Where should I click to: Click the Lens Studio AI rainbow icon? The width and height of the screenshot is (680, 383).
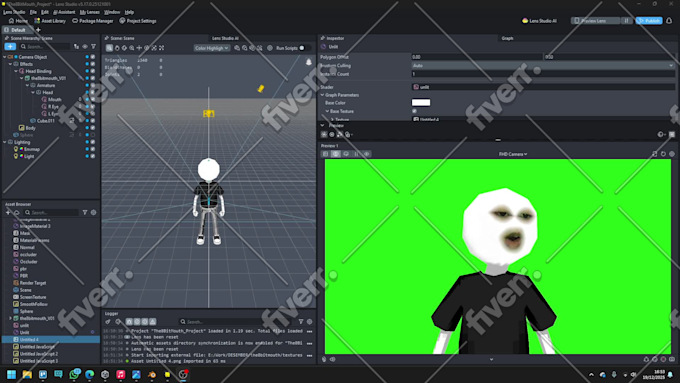click(525, 20)
